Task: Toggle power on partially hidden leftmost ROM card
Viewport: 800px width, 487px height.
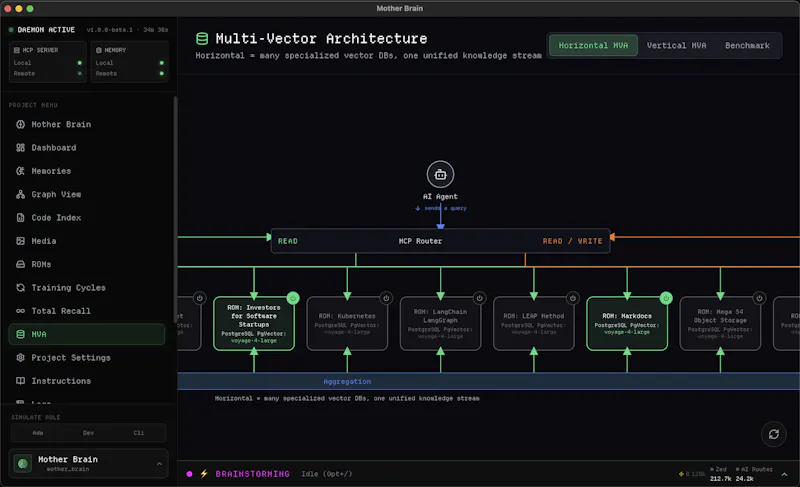Action: point(199,298)
